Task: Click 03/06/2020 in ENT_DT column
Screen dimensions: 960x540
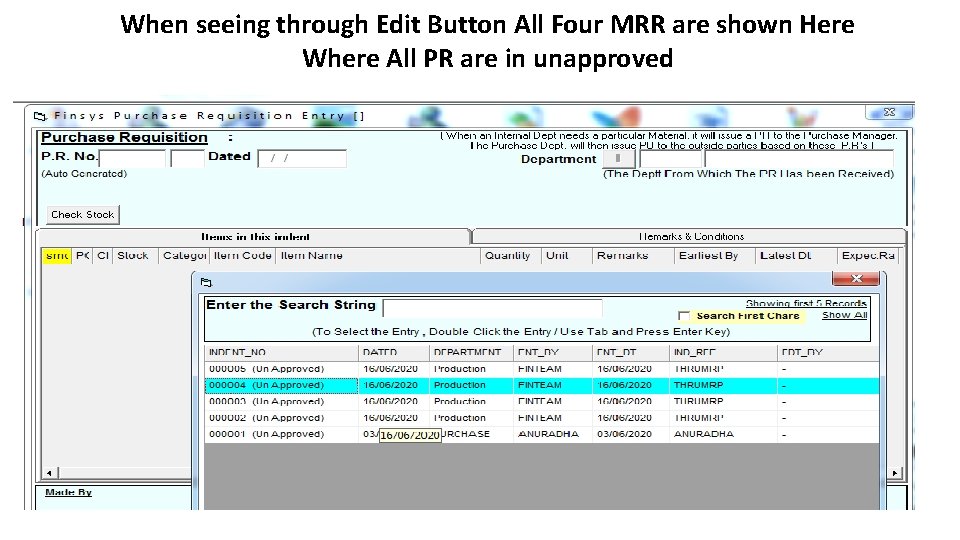Action: pyautogui.click(x=624, y=434)
